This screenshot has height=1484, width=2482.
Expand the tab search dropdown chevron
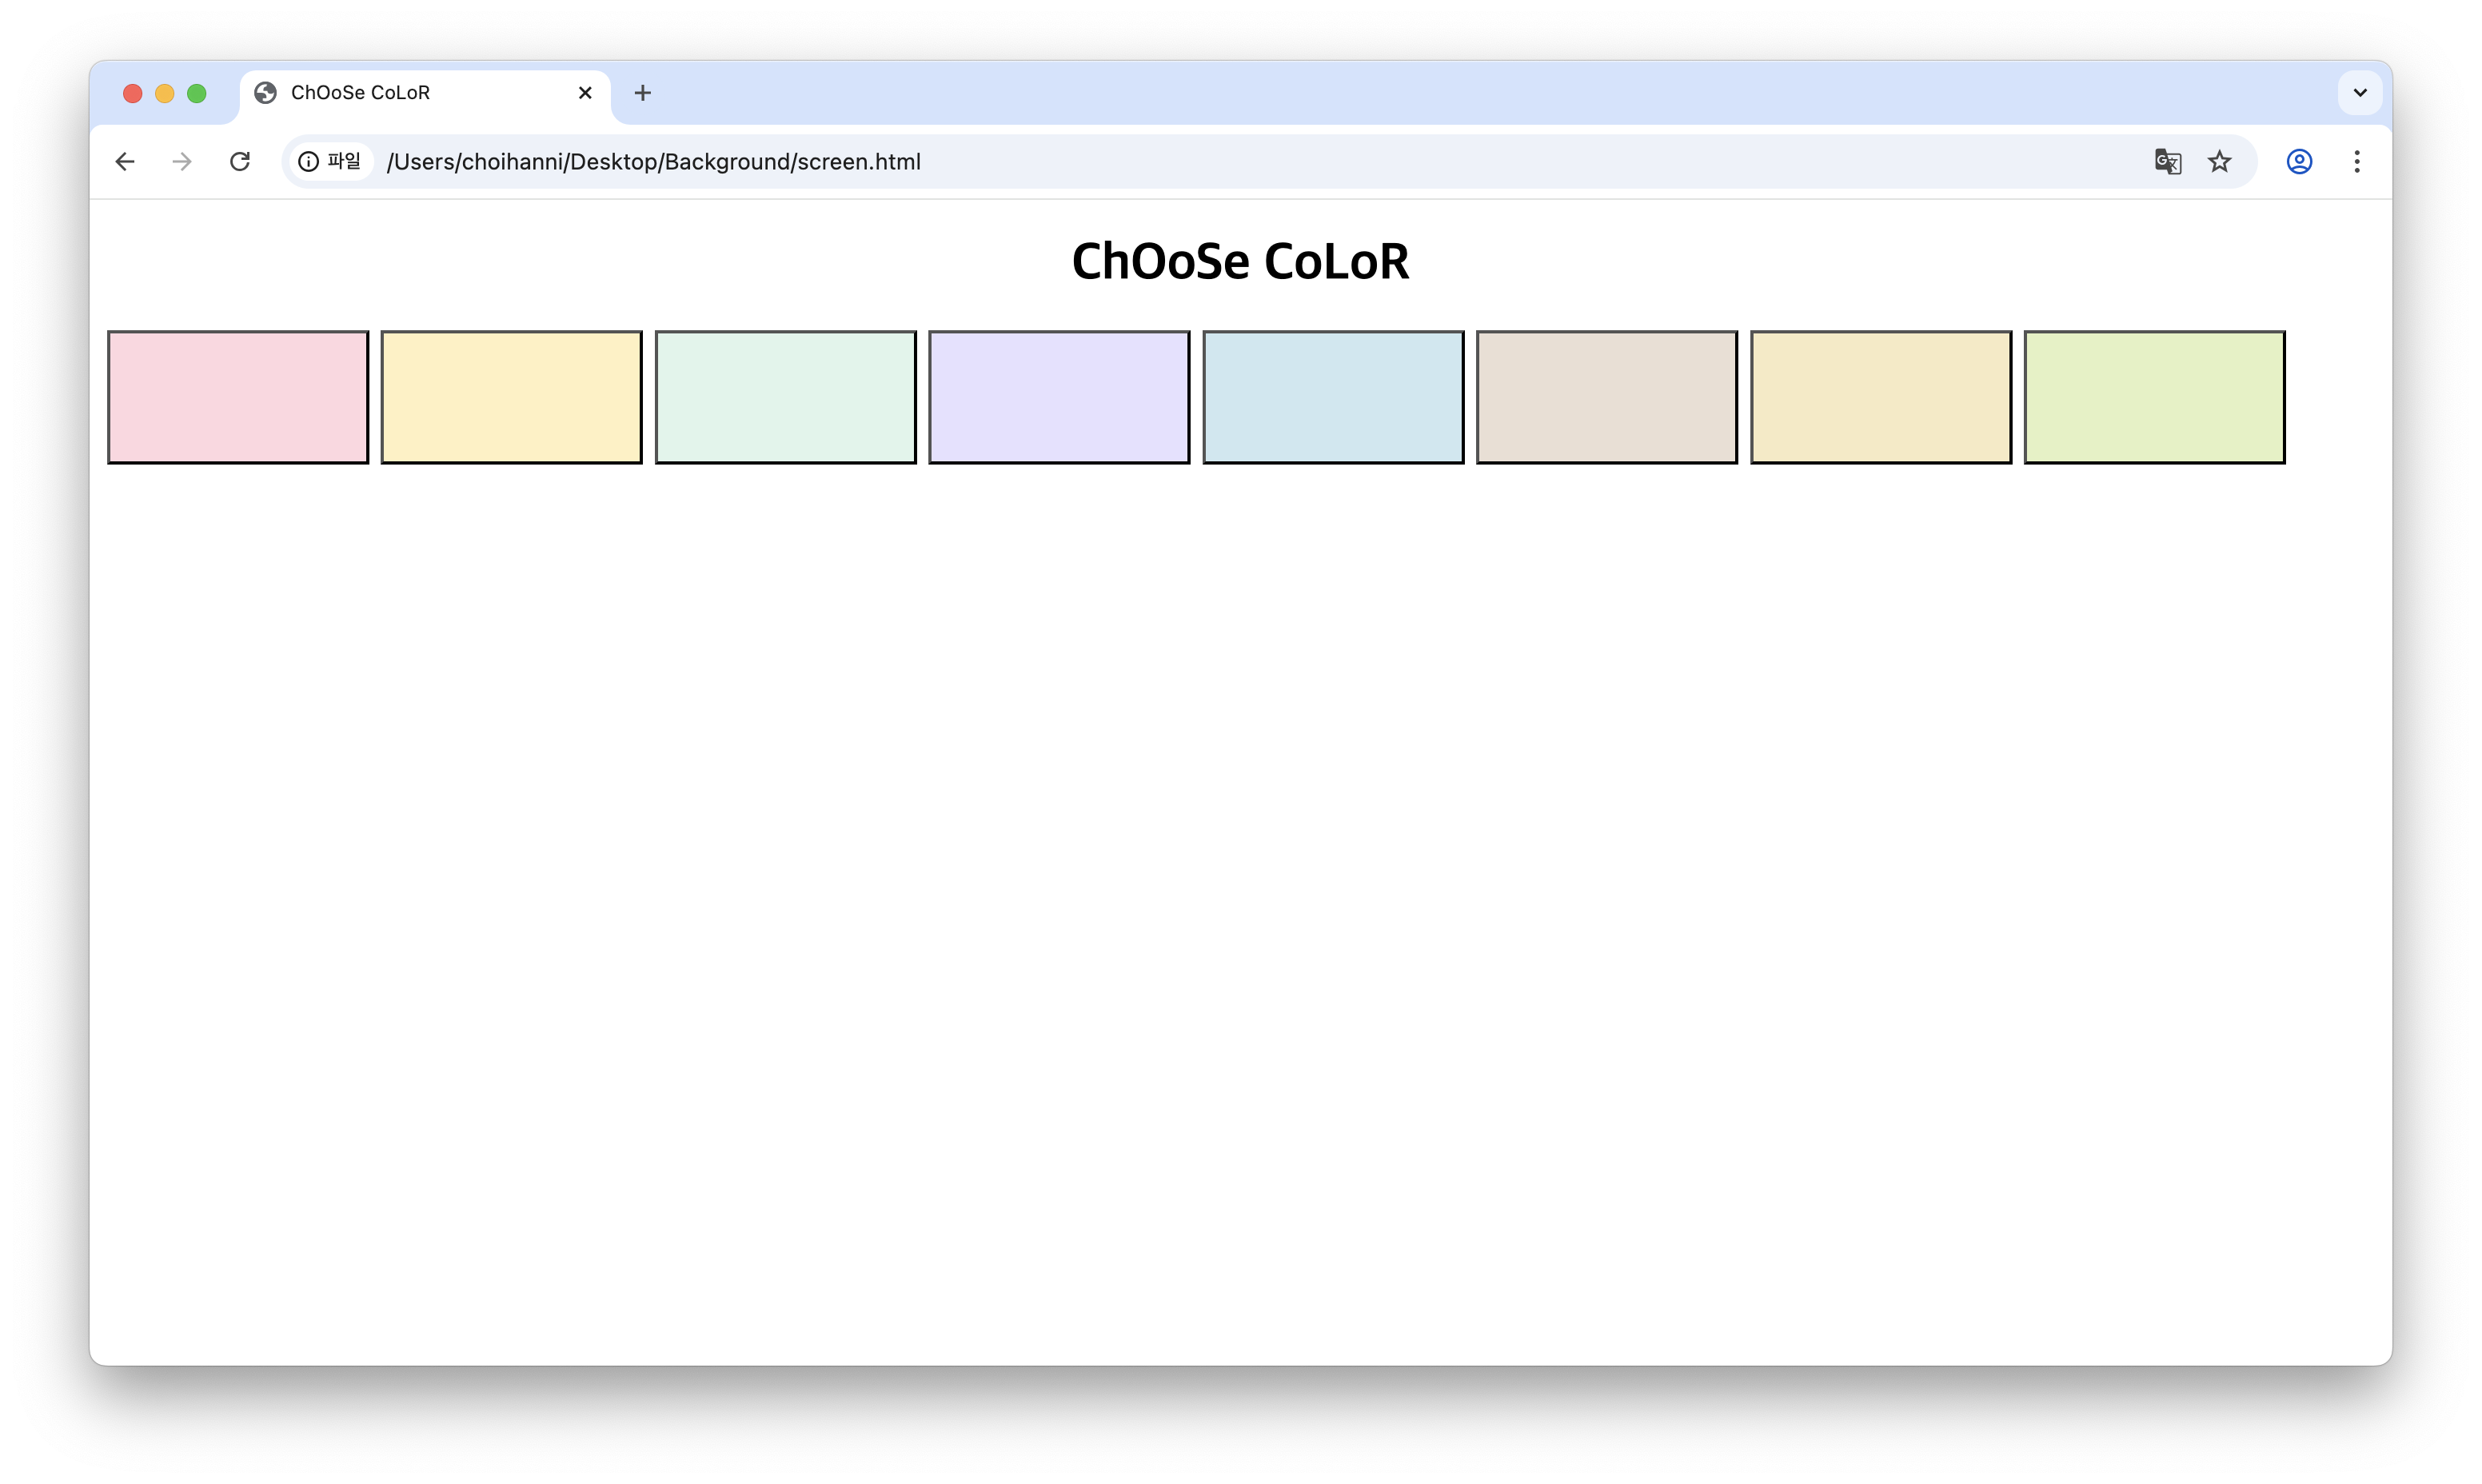[x=2360, y=93]
